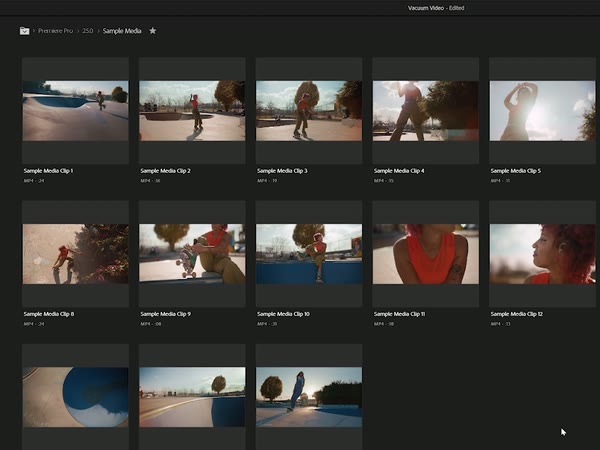Select Sample Media Clip 10 thumbnail
This screenshot has height=450, width=600.
(309, 254)
